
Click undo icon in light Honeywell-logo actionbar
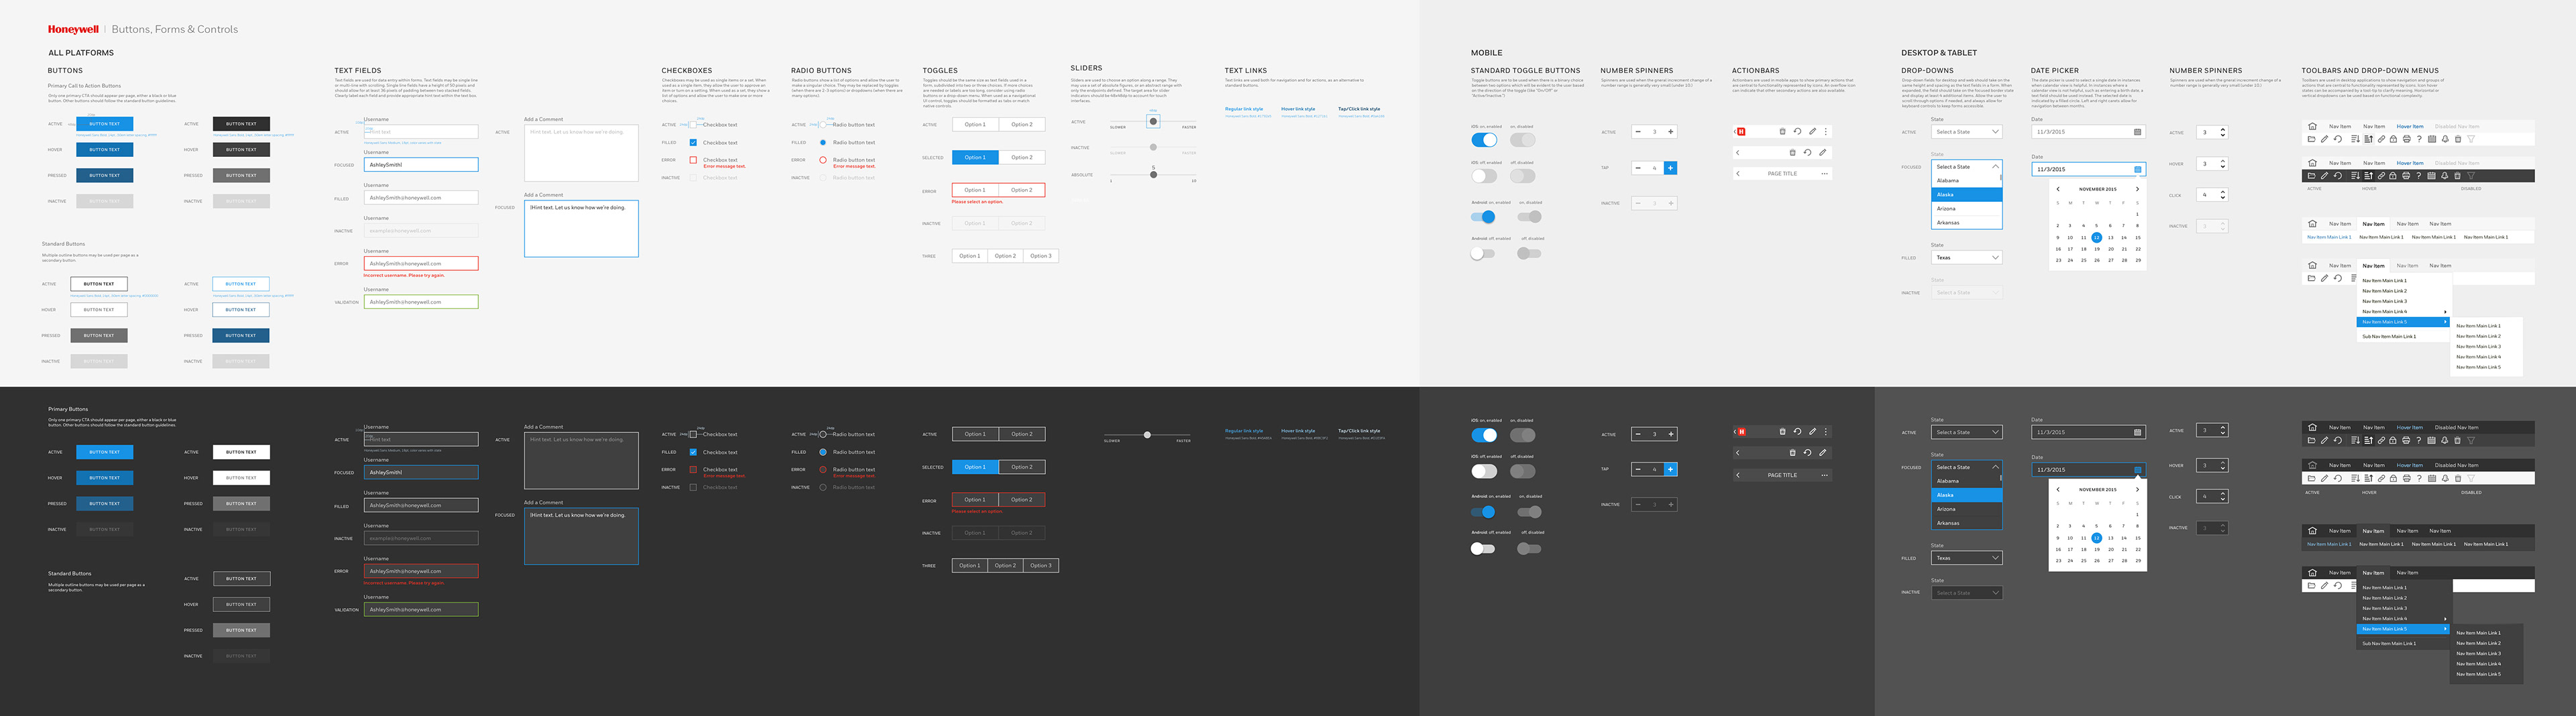click(1798, 132)
